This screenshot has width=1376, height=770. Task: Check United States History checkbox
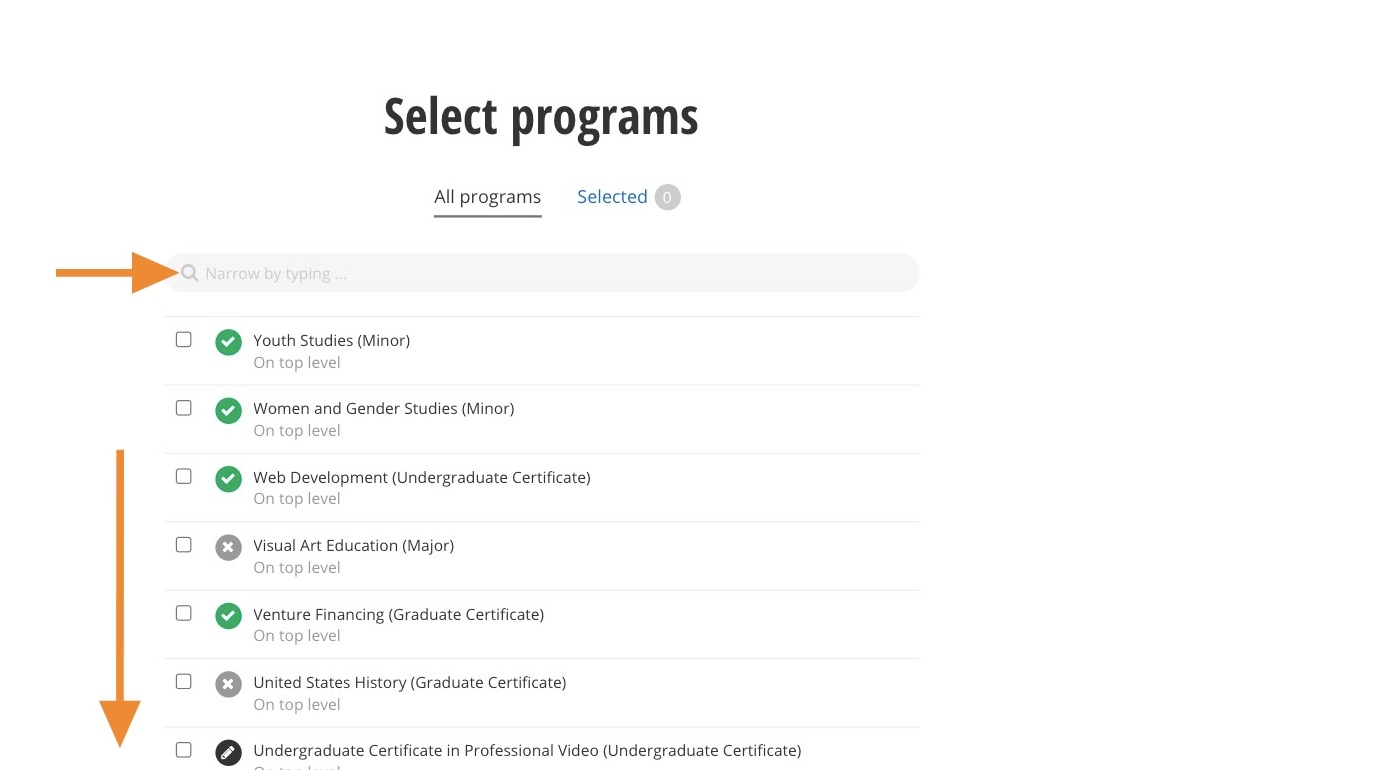pos(184,681)
